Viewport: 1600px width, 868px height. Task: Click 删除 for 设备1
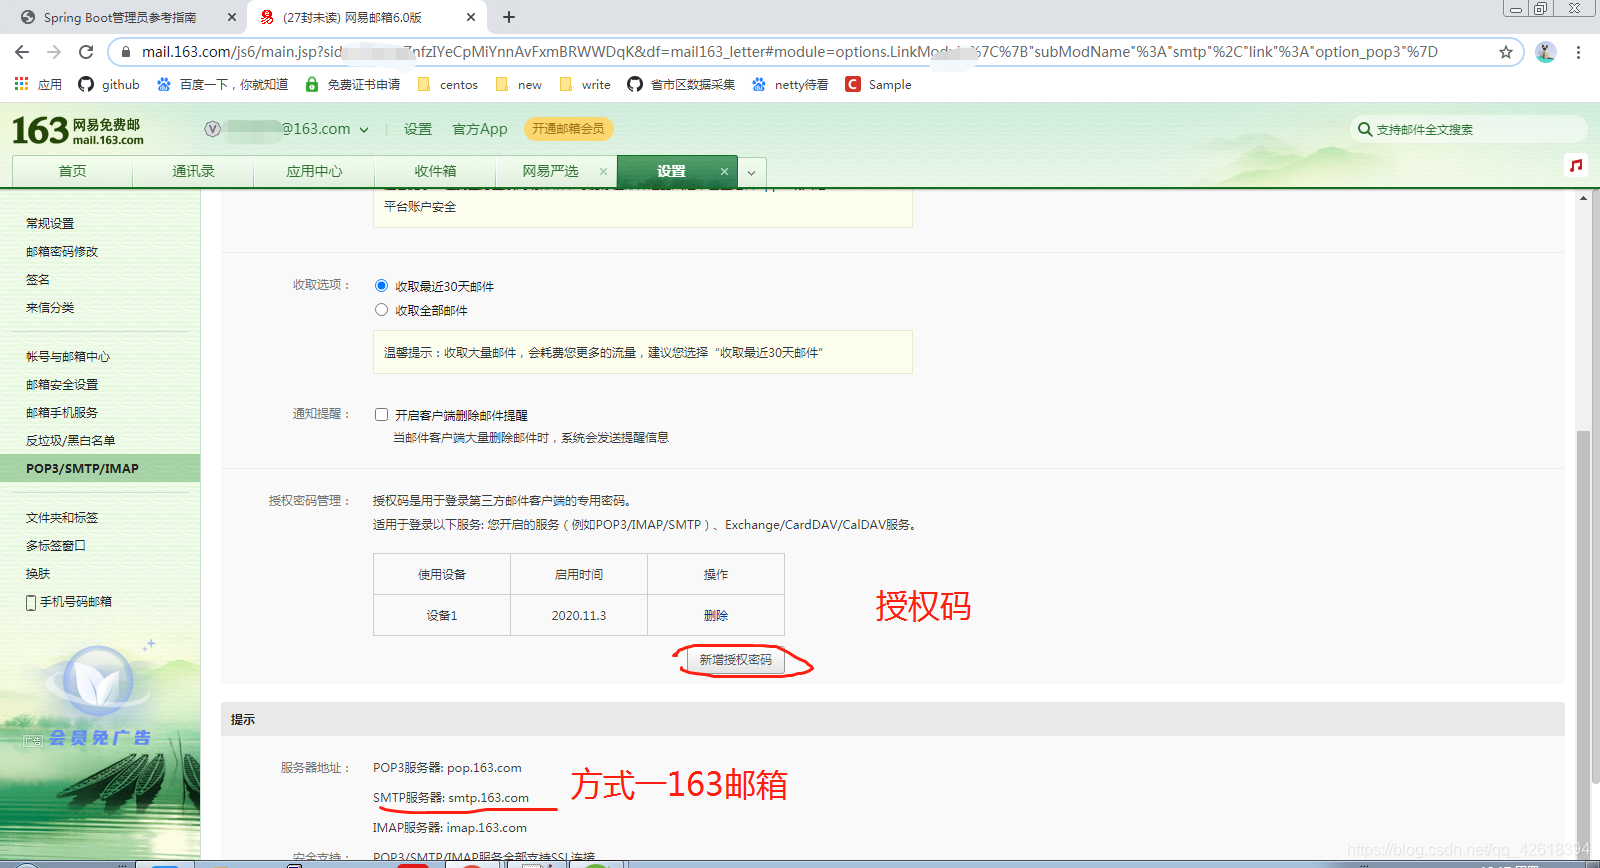point(716,615)
